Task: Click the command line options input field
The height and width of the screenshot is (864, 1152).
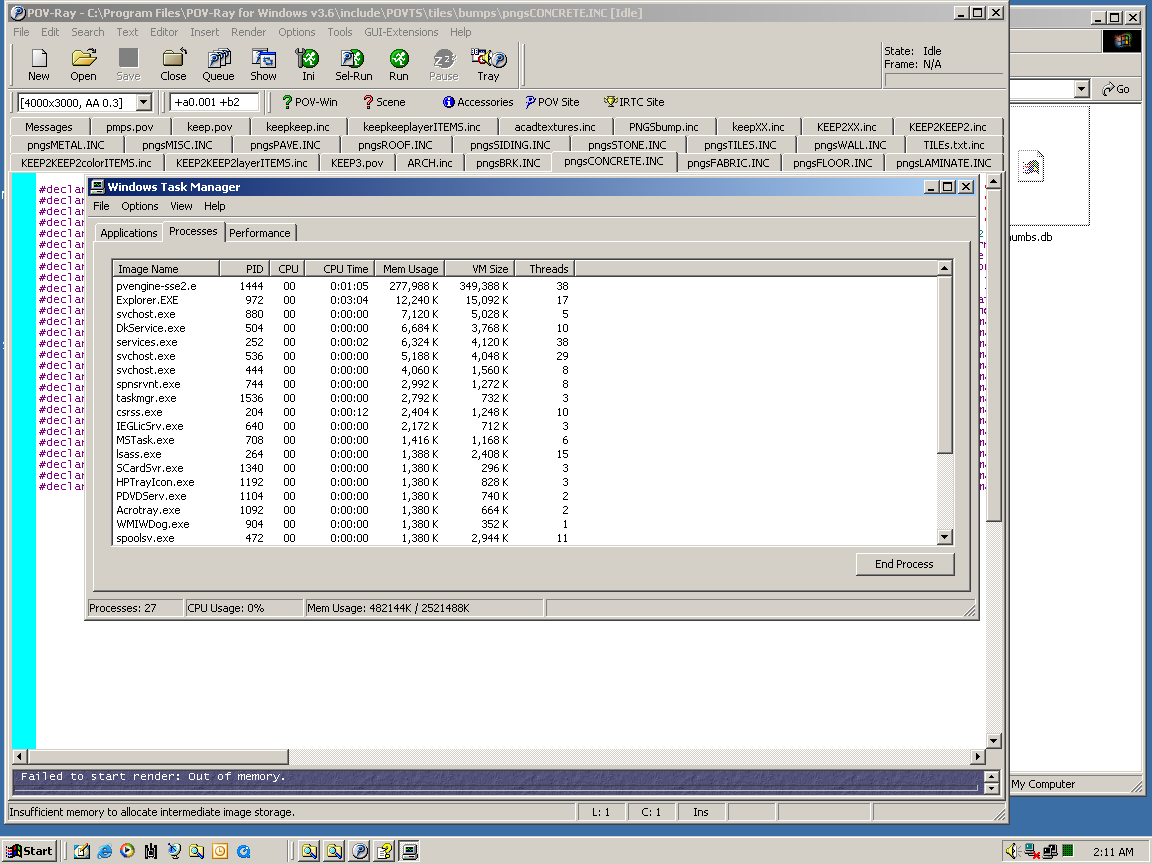Action: tap(215, 102)
